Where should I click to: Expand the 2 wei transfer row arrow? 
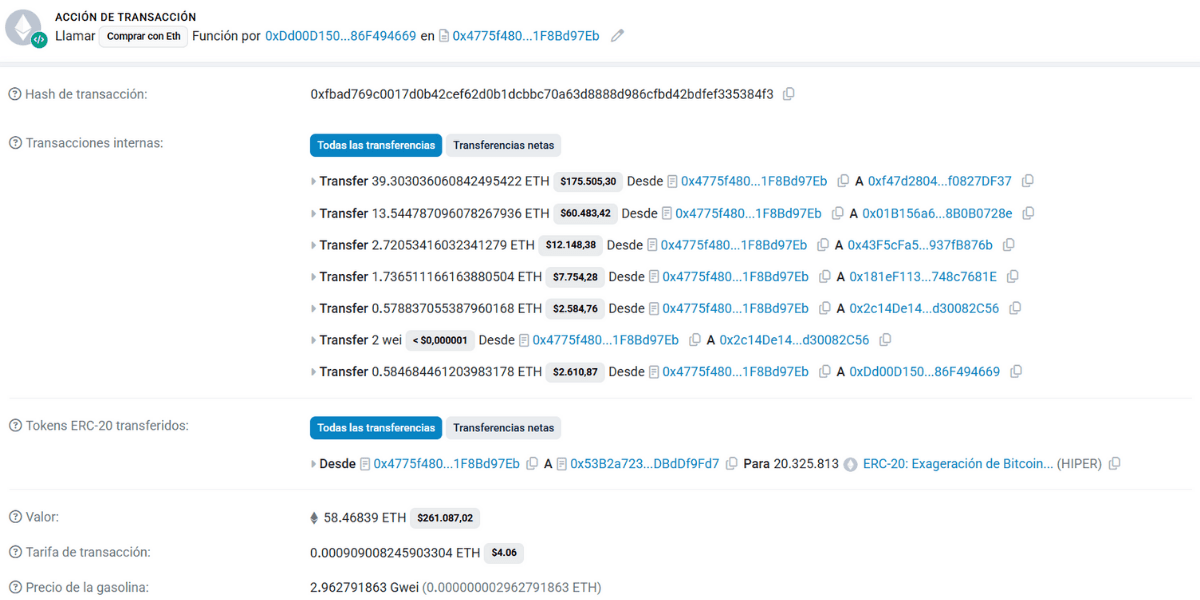click(x=314, y=340)
